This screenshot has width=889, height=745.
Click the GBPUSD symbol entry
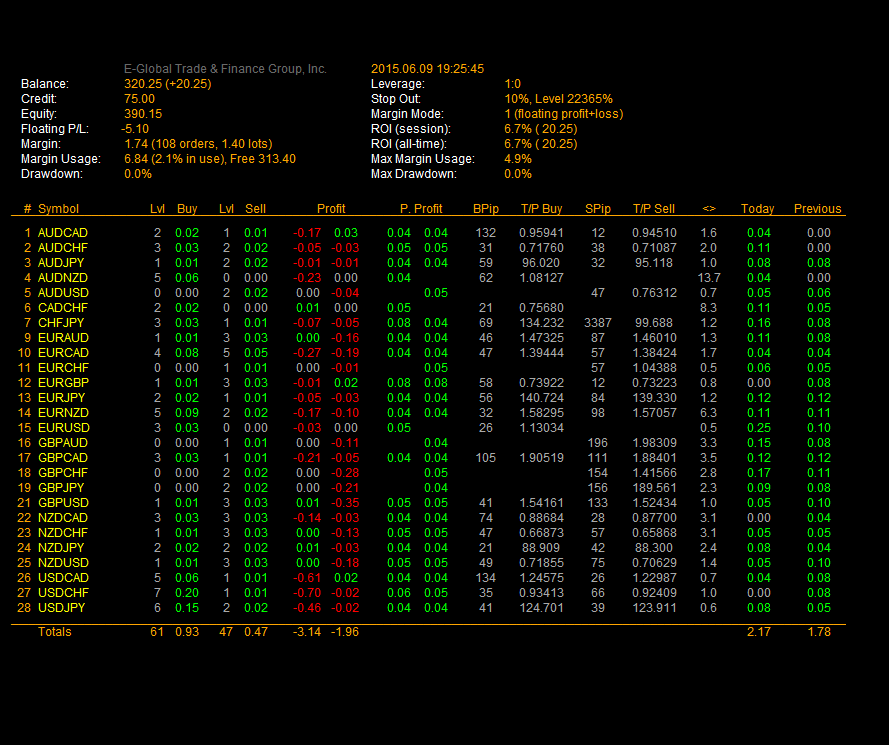[62, 503]
